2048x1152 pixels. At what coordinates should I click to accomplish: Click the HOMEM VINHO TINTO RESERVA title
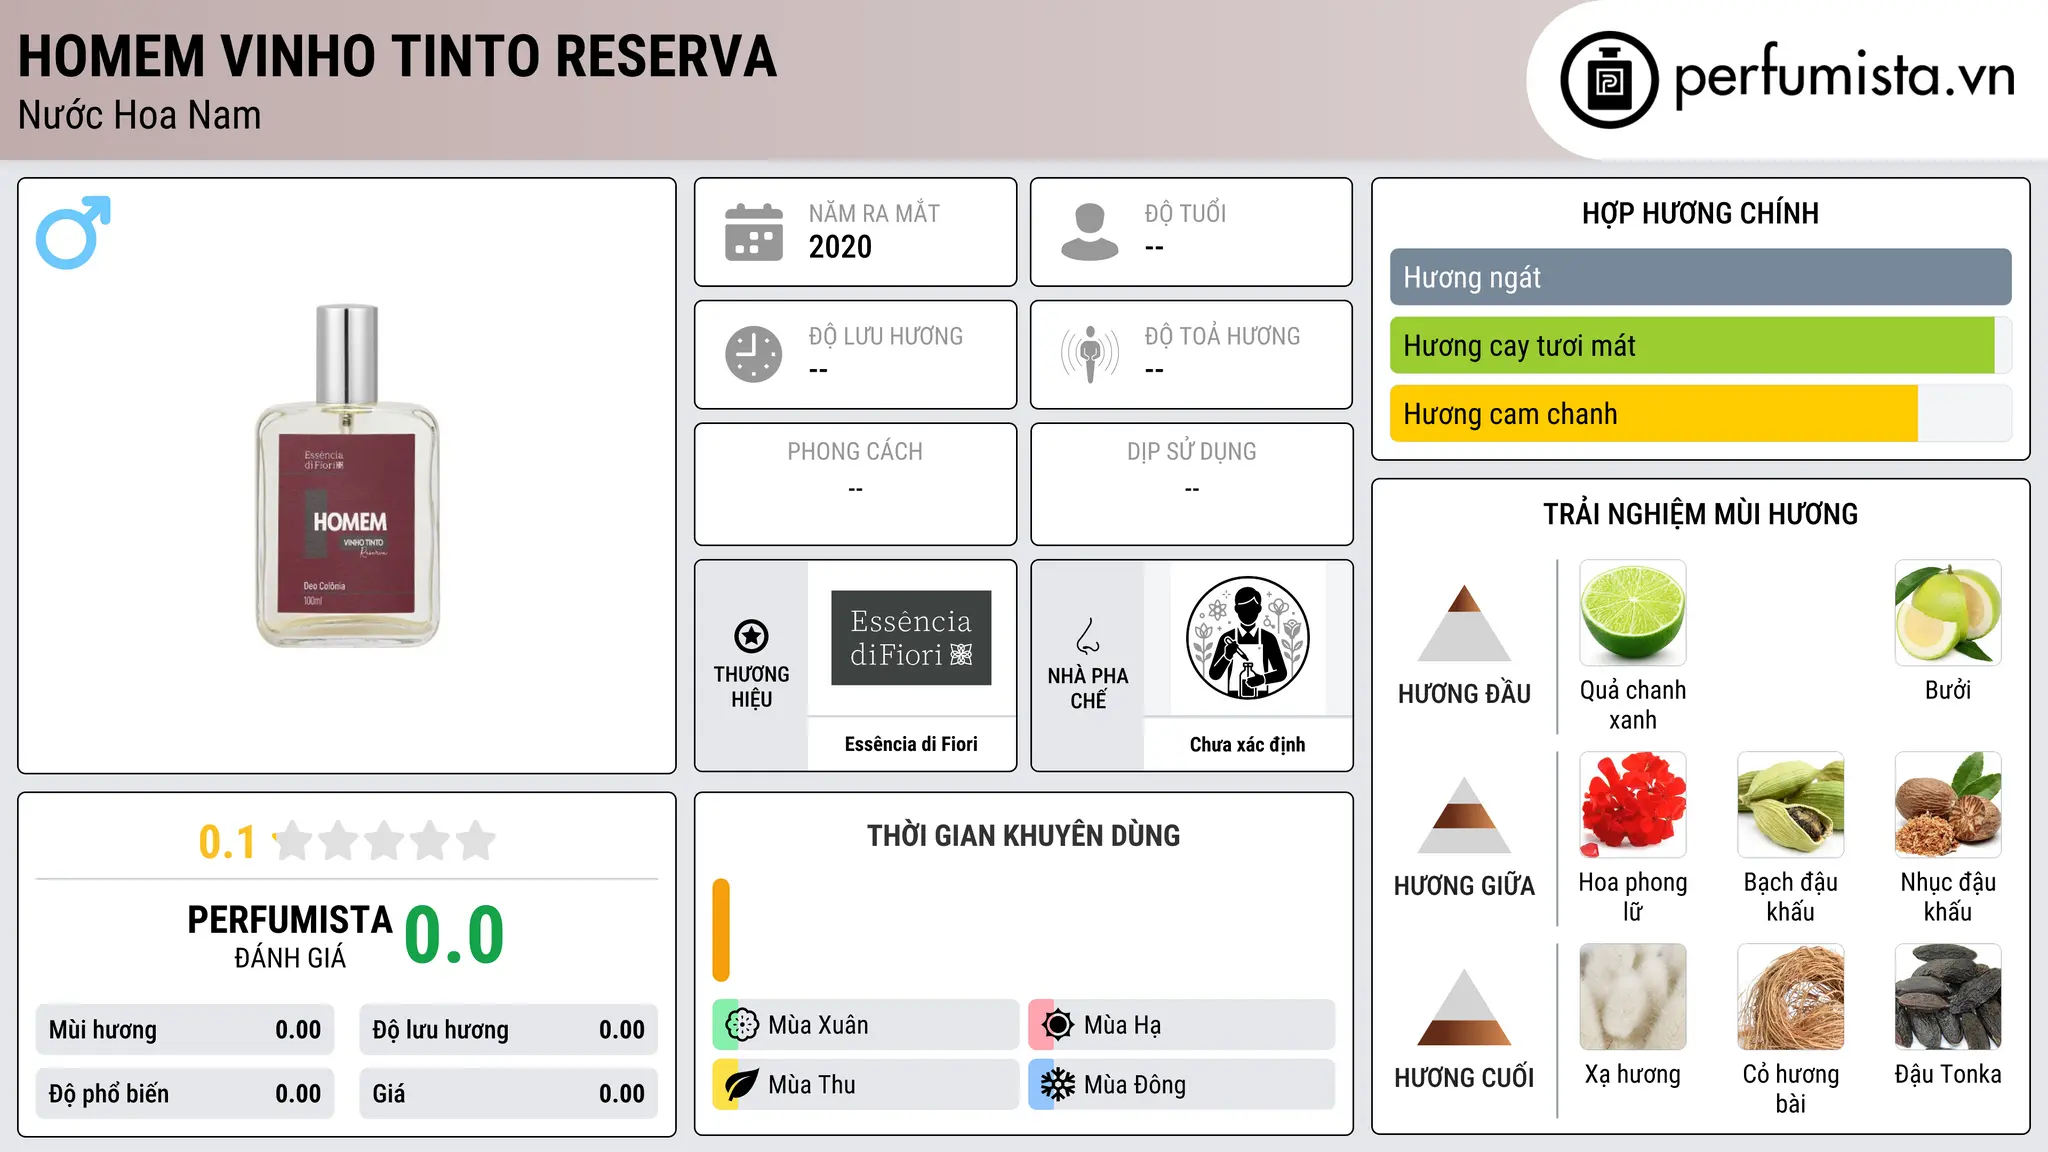pyautogui.click(x=397, y=56)
